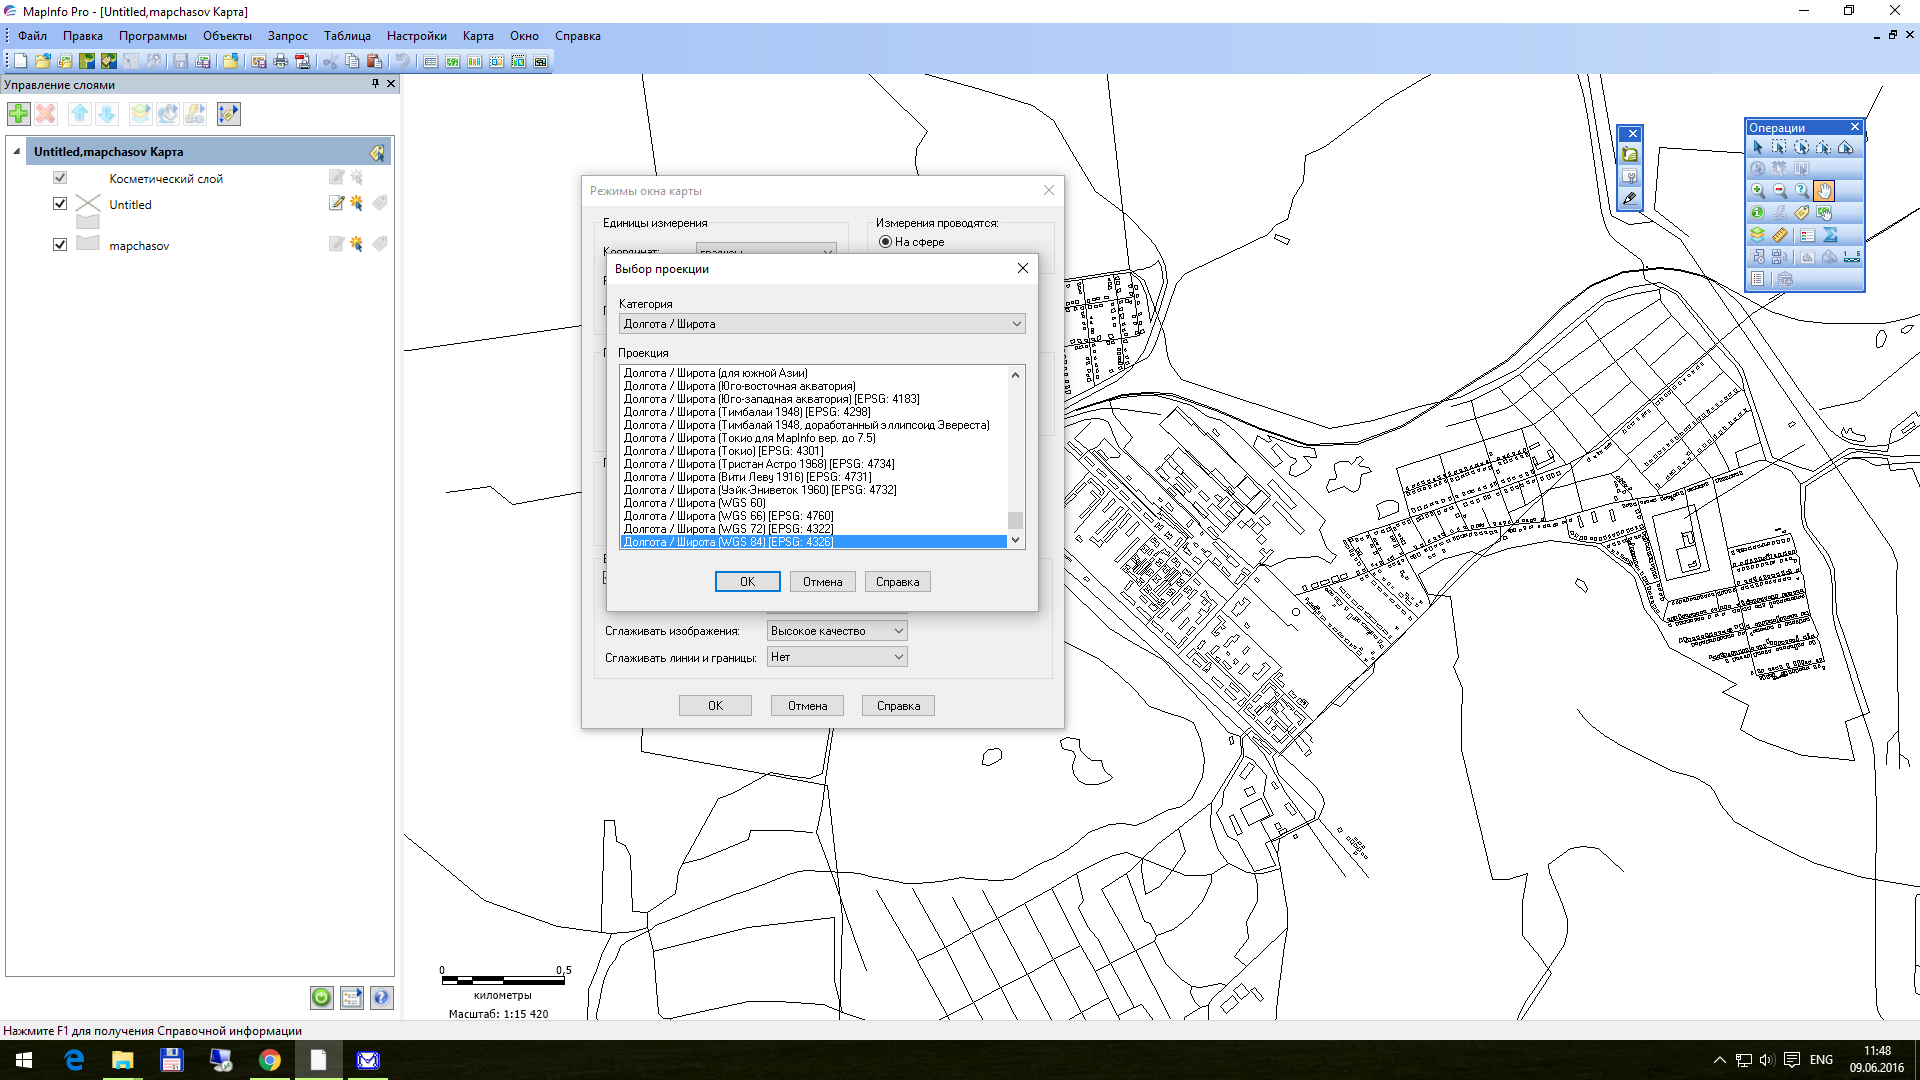Open the Таблица menu

pos(347,36)
